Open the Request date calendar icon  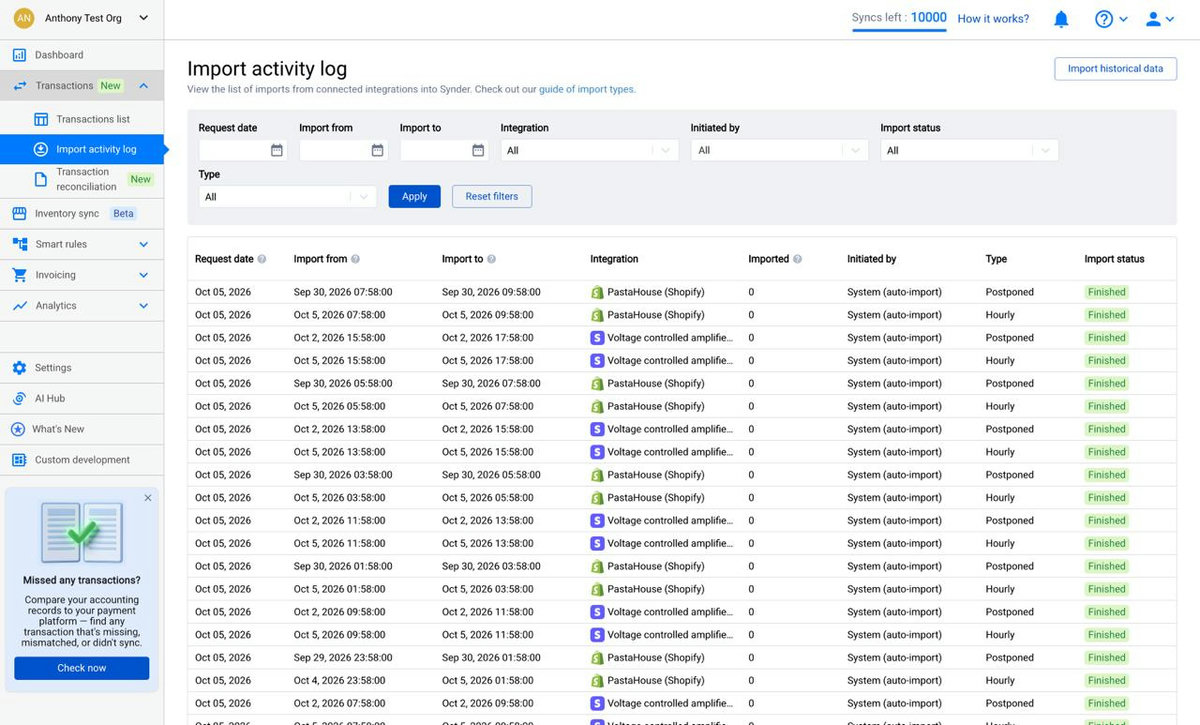tap(277, 150)
